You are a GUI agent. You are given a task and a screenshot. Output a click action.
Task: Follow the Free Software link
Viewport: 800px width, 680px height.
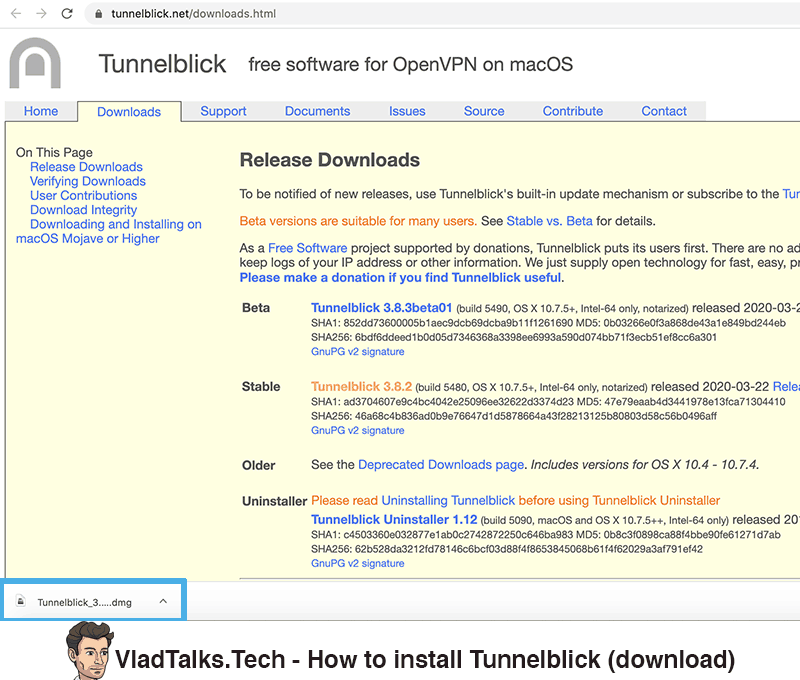pyautogui.click(x=308, y=248)
